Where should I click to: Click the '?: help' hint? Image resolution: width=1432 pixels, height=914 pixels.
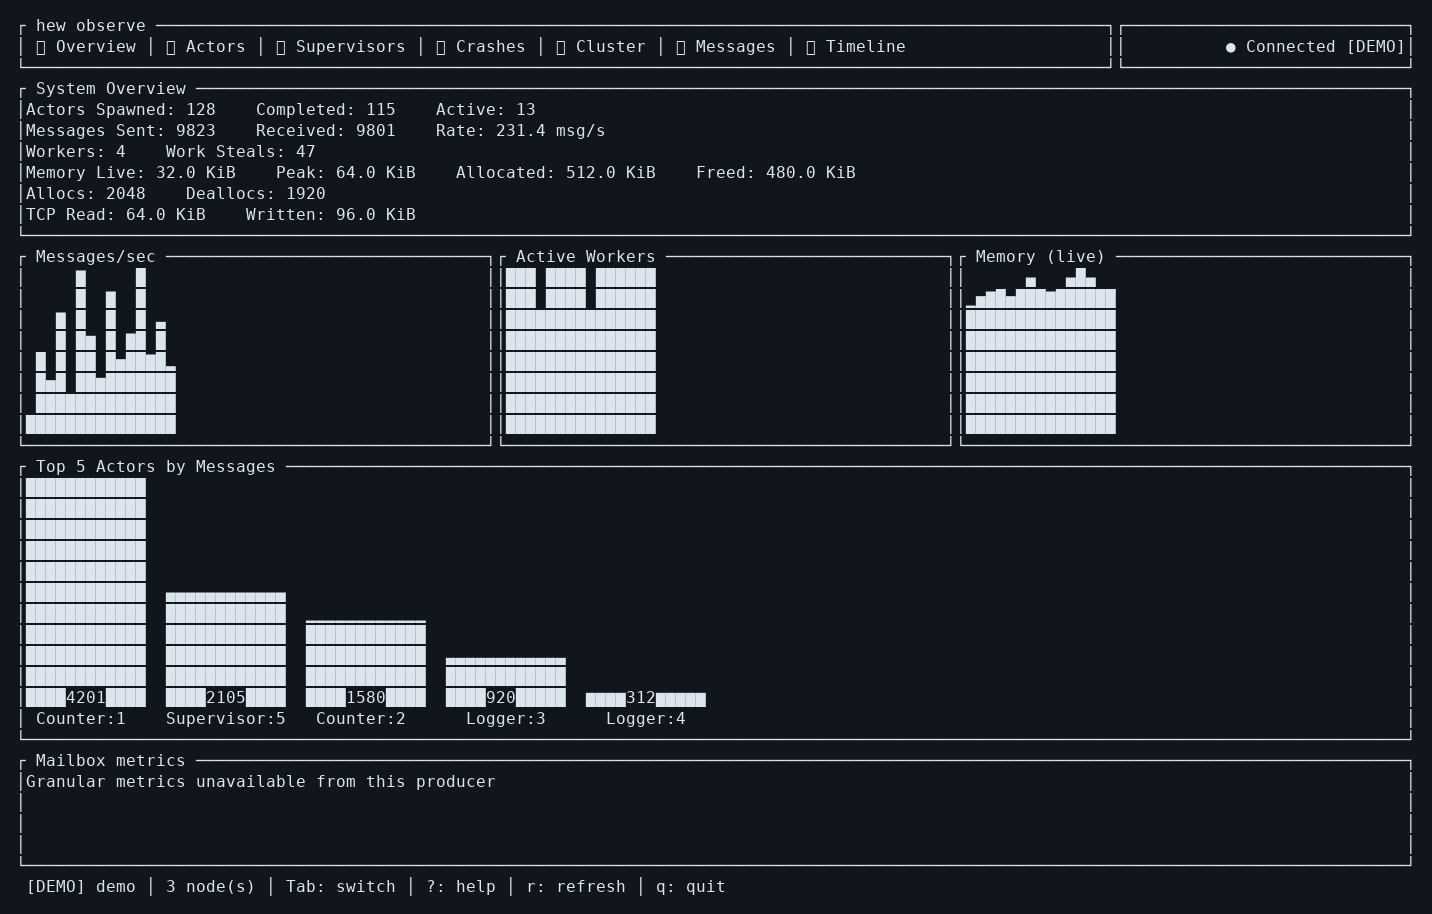(x=461, y=887)
